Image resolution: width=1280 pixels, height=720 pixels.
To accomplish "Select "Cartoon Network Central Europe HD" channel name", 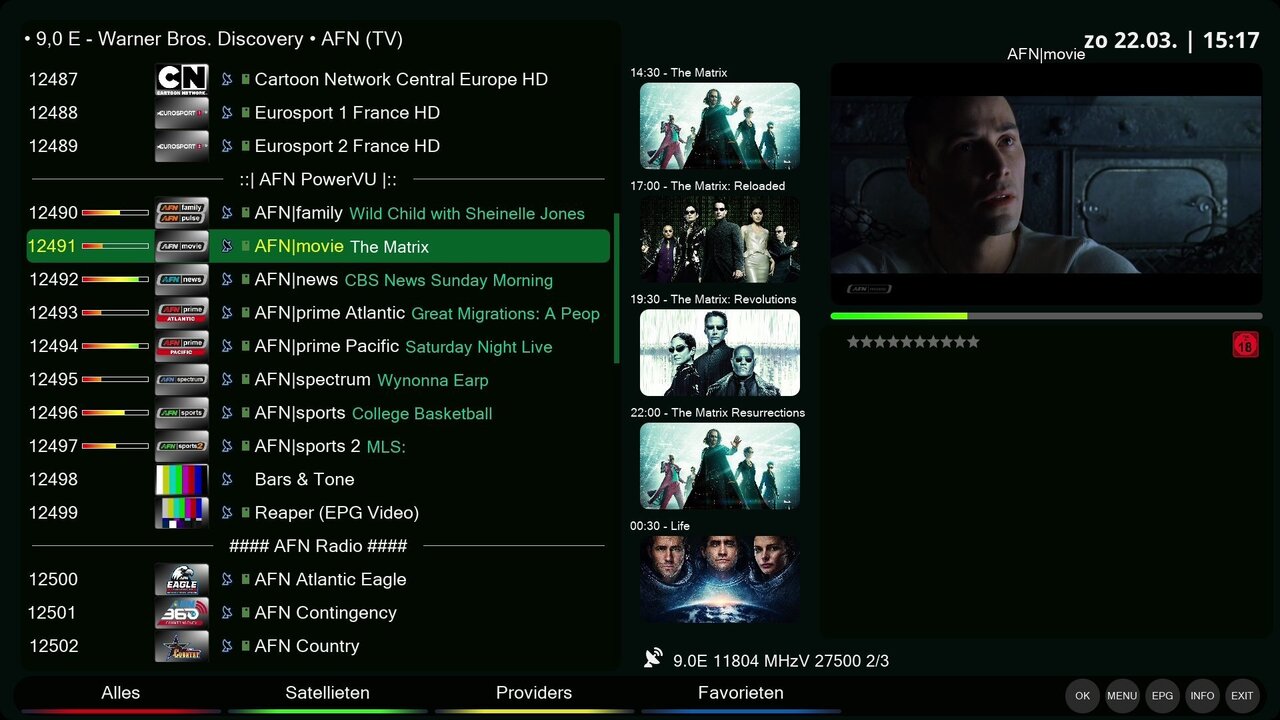I will (401, 79).
